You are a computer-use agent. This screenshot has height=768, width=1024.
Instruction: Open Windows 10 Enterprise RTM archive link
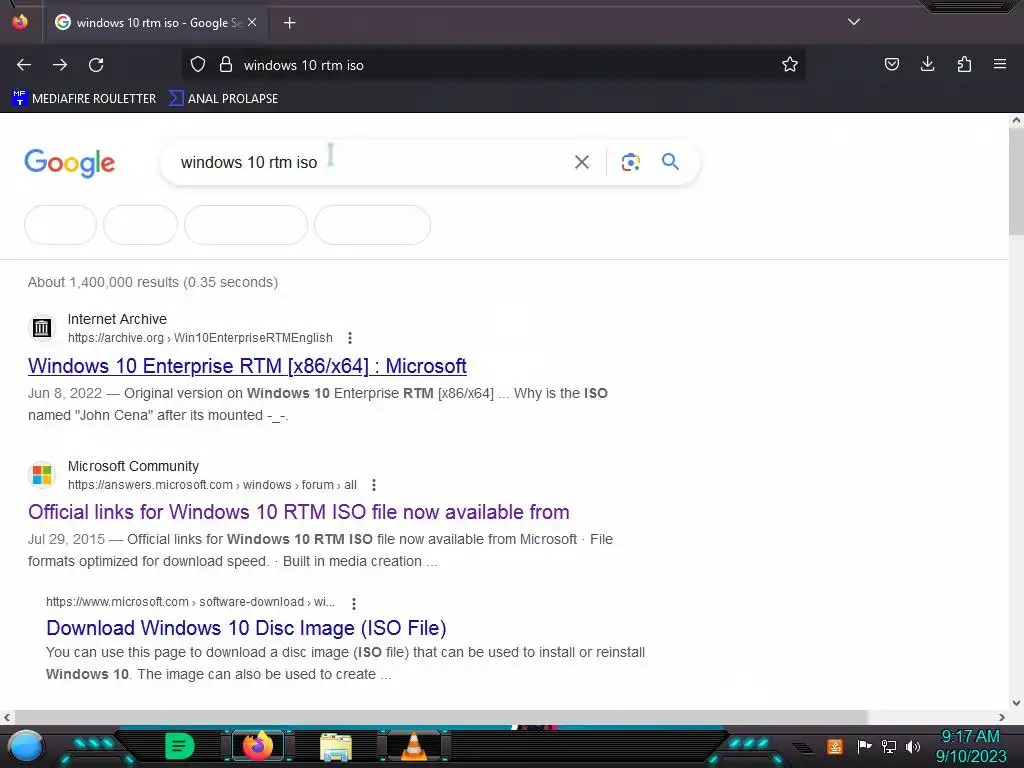pos(247,366)
